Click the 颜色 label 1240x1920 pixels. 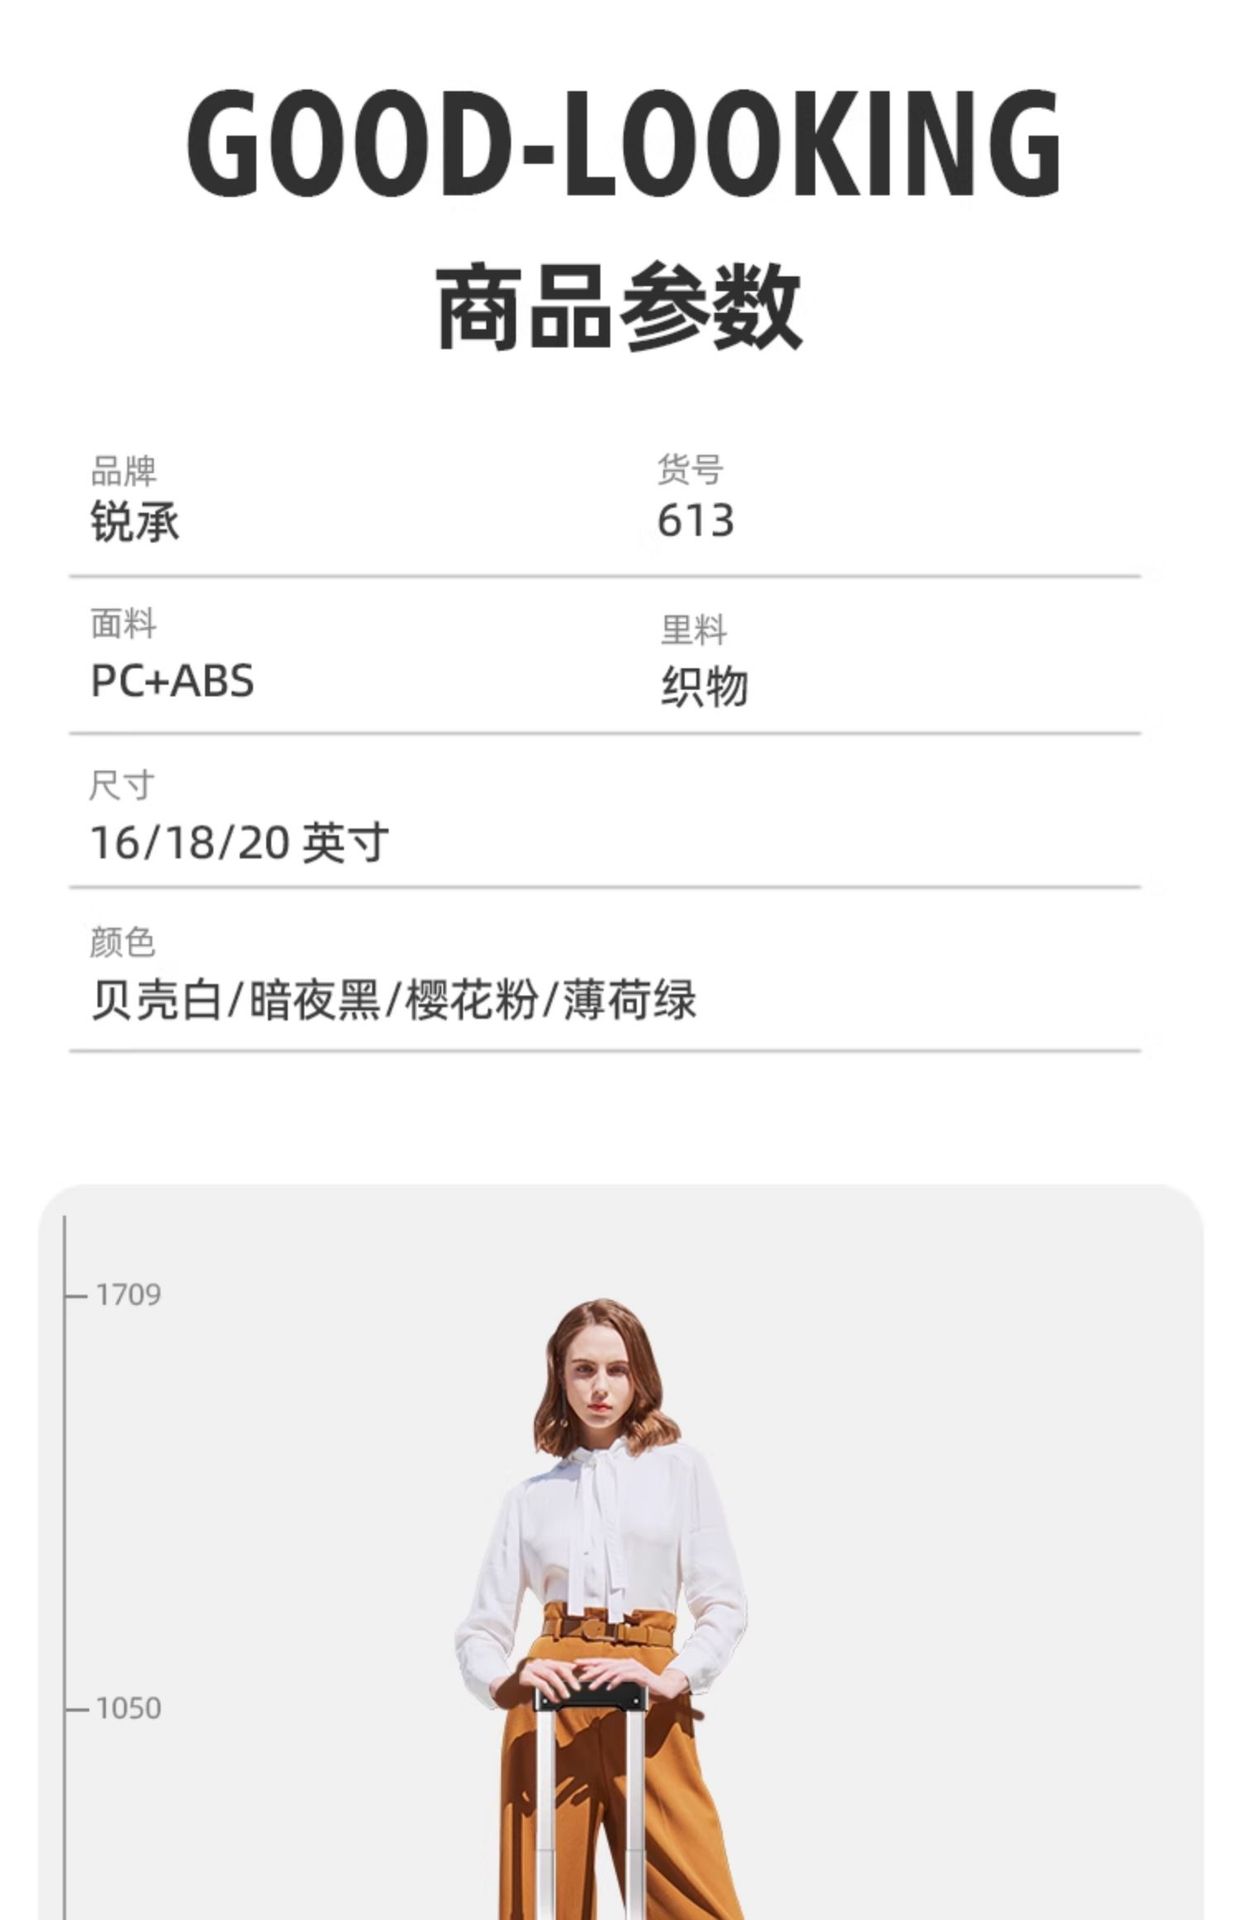pyautogui.click(x=122, y=941)
